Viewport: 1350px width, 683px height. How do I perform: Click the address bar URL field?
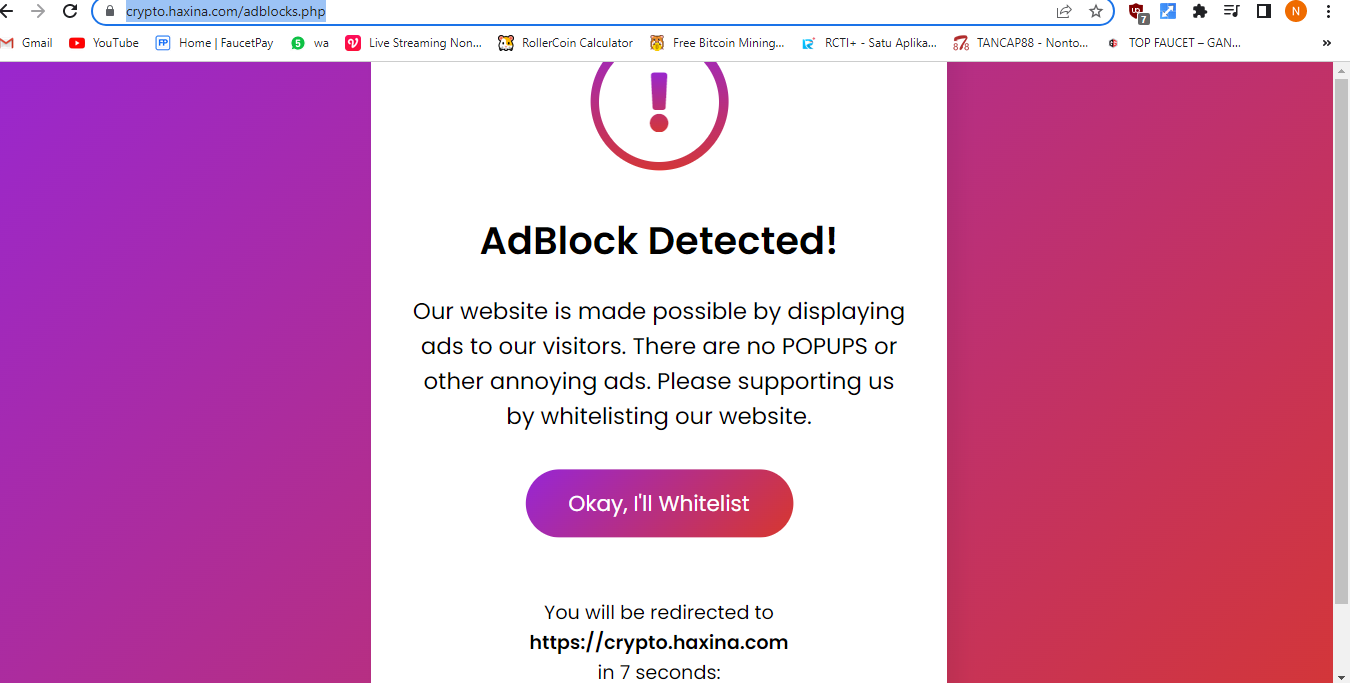[400, 12]
